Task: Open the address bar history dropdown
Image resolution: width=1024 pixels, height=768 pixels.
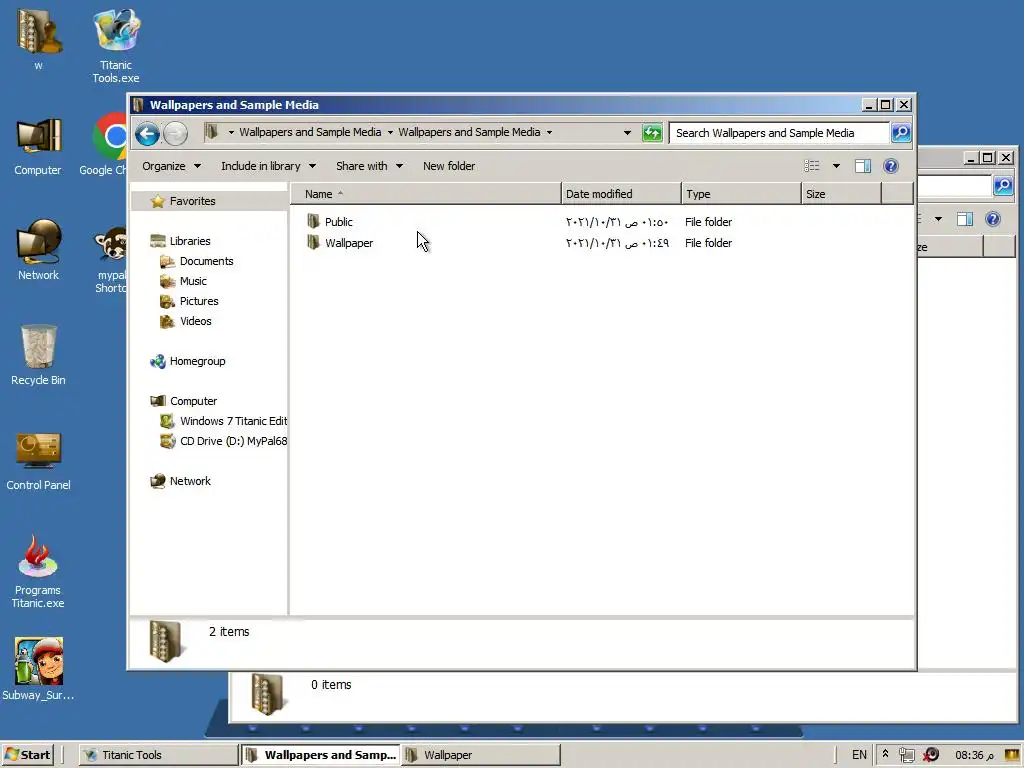Action: [x=627, y=133]
